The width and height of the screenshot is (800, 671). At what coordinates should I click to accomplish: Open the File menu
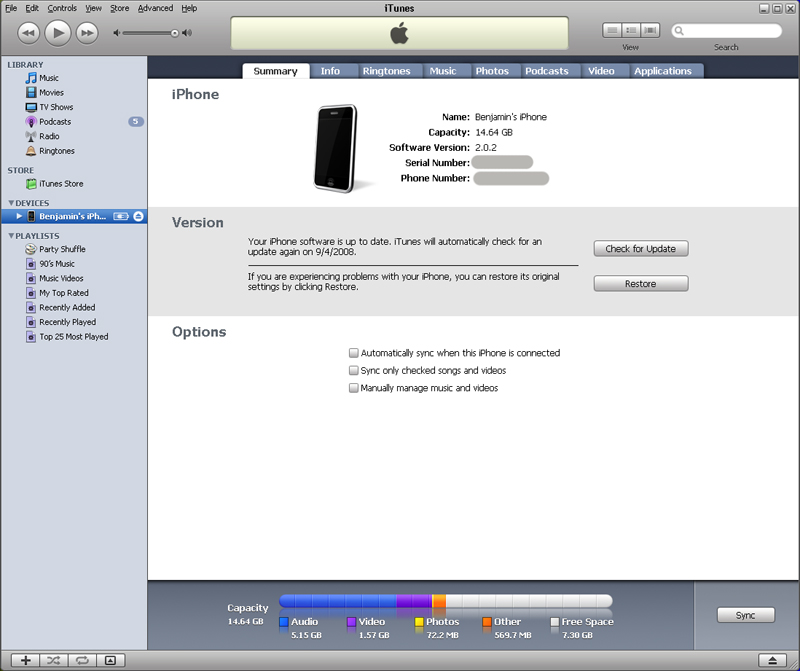tap(11, 8)
